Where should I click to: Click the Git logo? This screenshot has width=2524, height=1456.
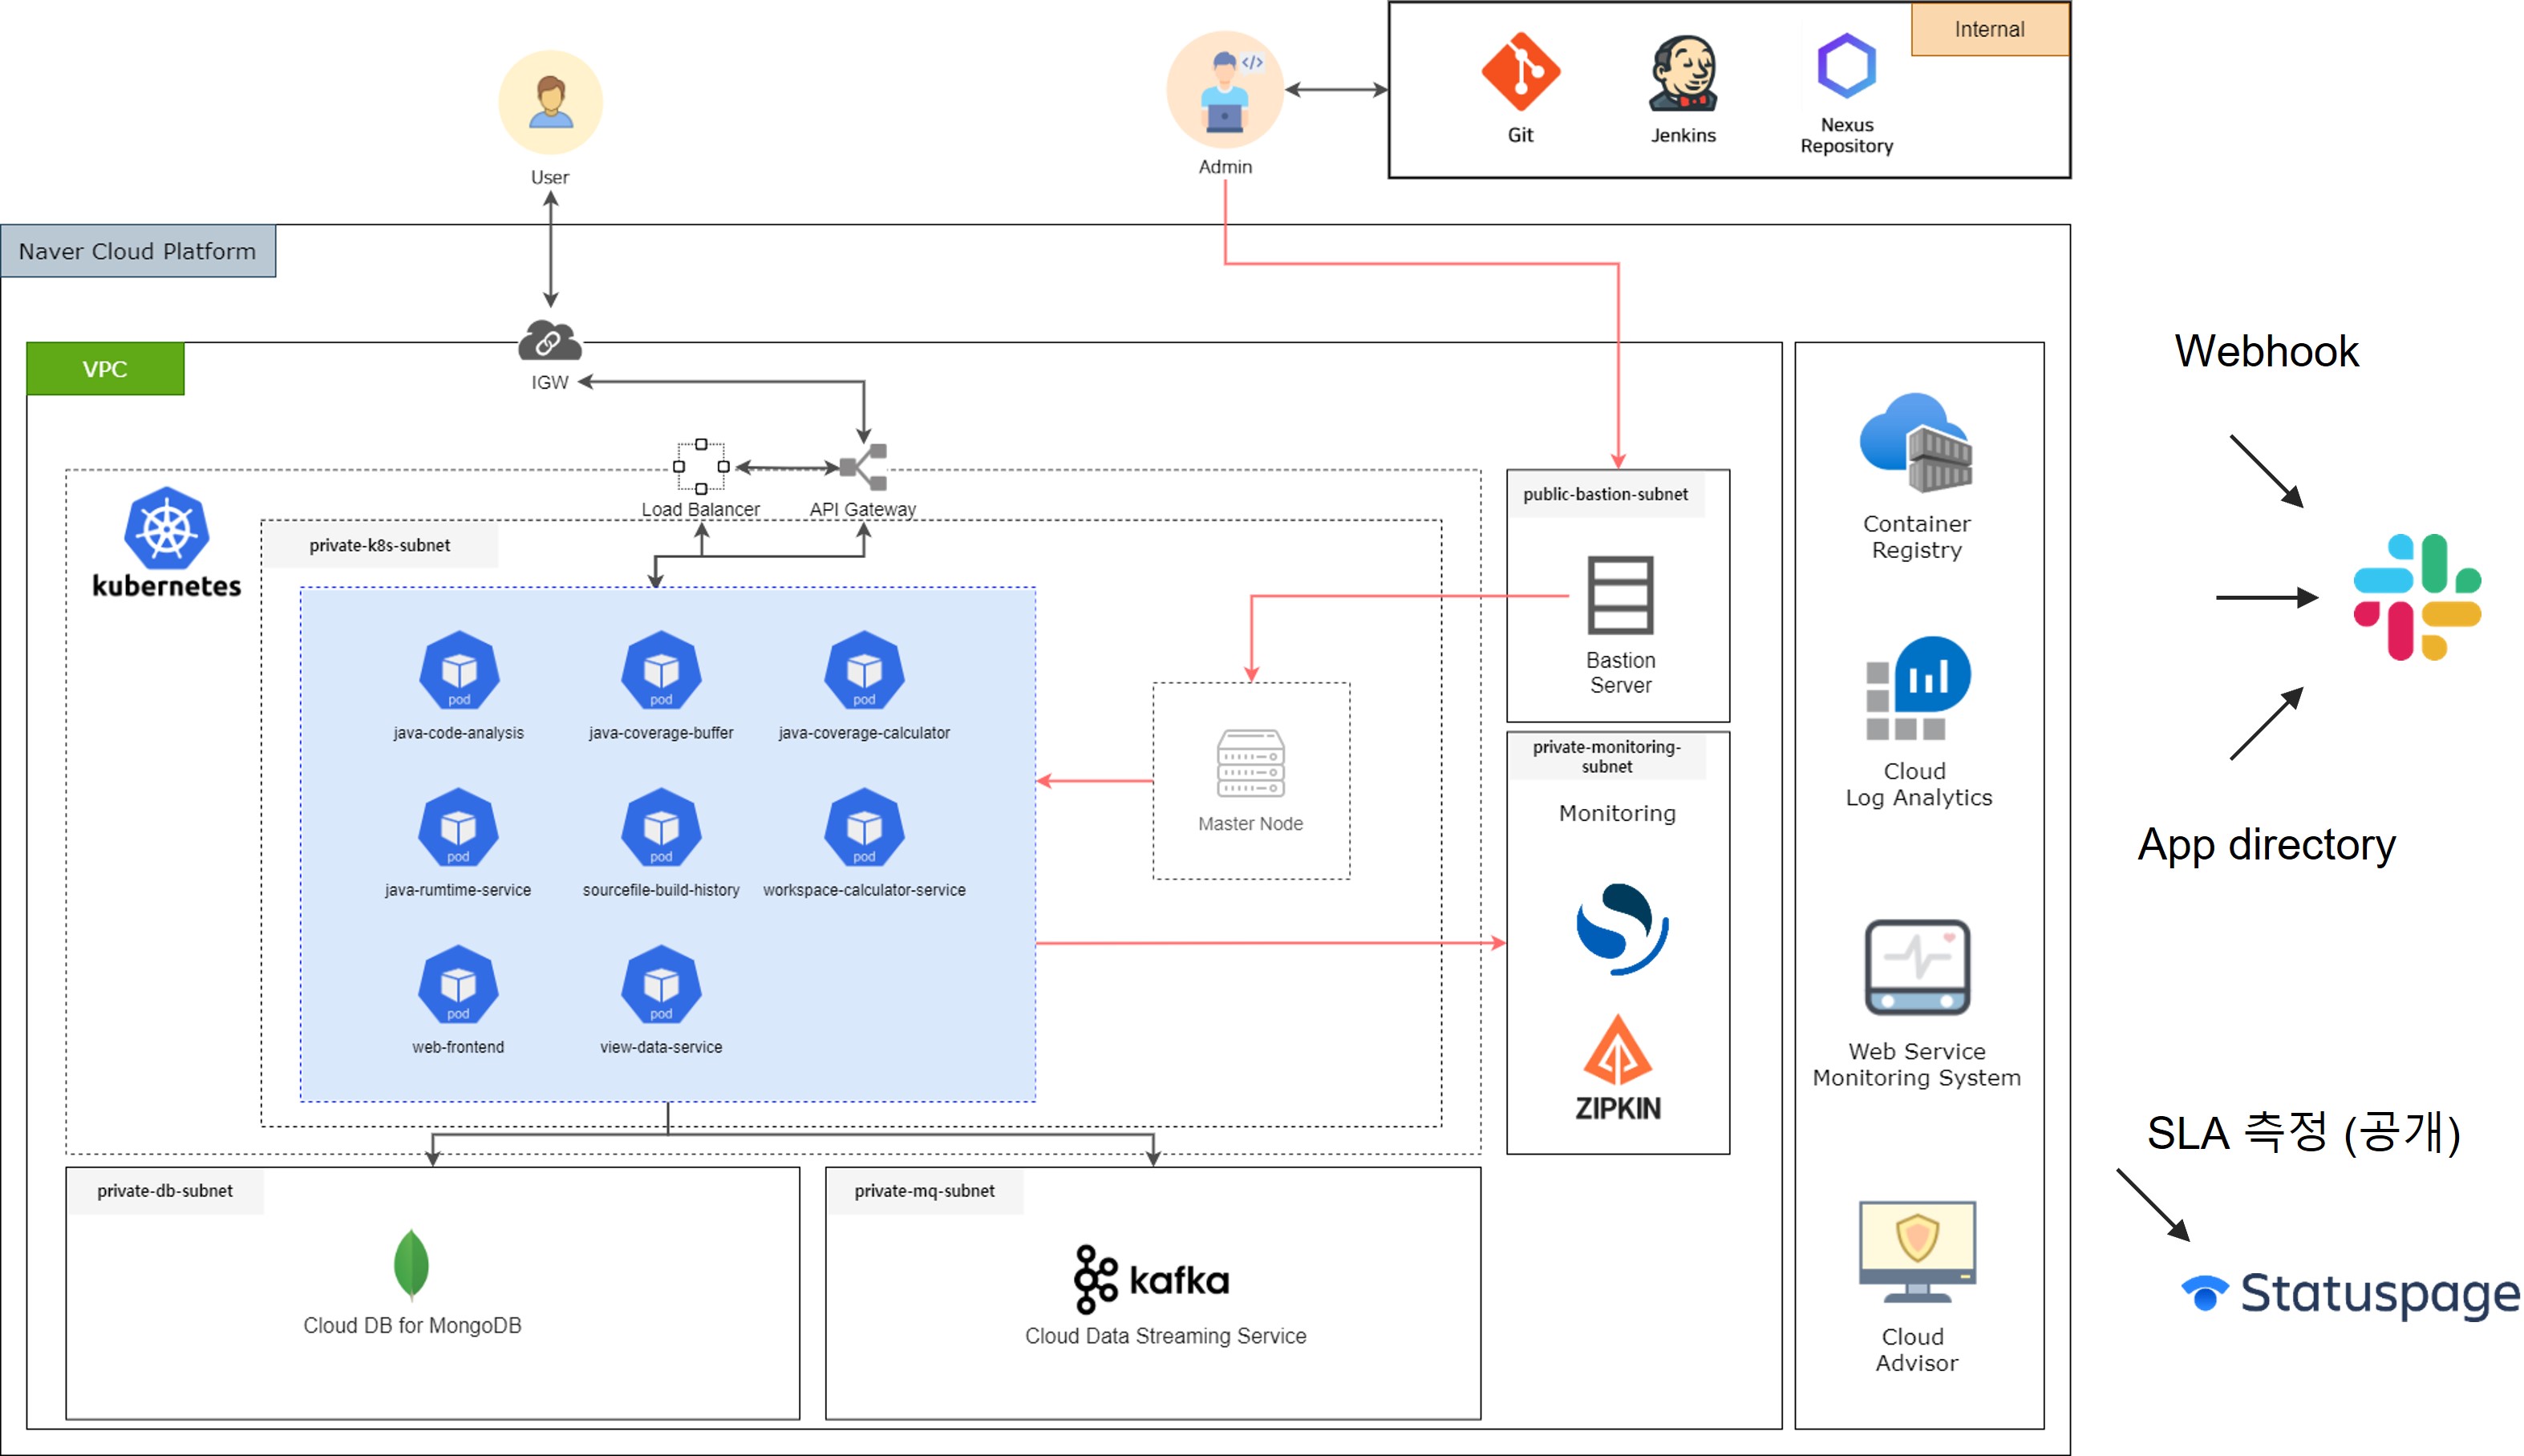point(1520,72)
